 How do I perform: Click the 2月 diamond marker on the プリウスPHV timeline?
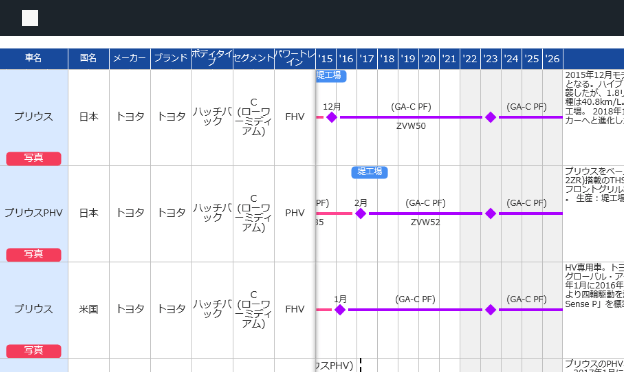(x=361, y=214)
